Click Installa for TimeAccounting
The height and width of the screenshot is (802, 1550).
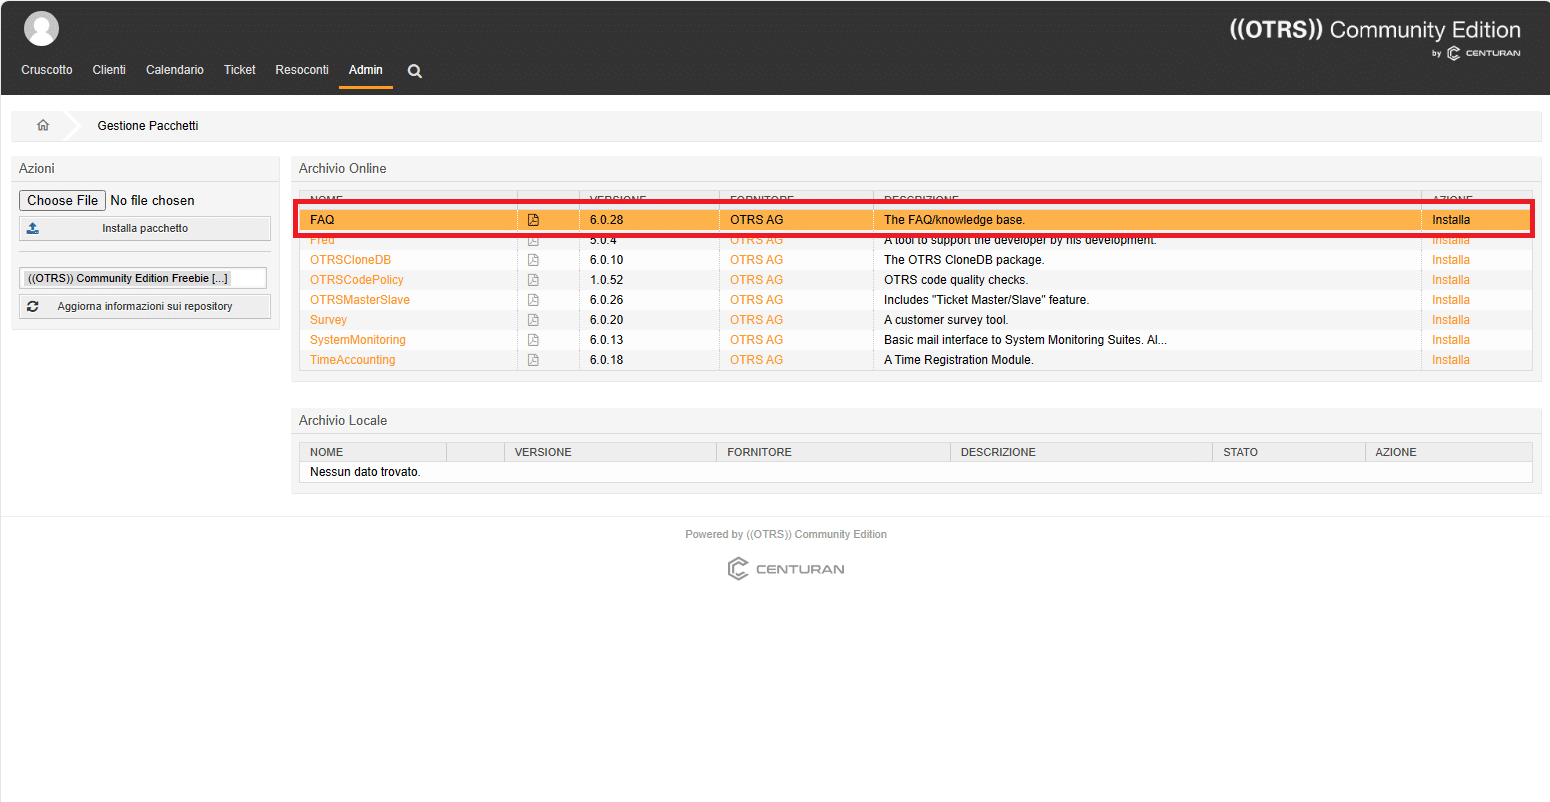(x=1451, y=360)
